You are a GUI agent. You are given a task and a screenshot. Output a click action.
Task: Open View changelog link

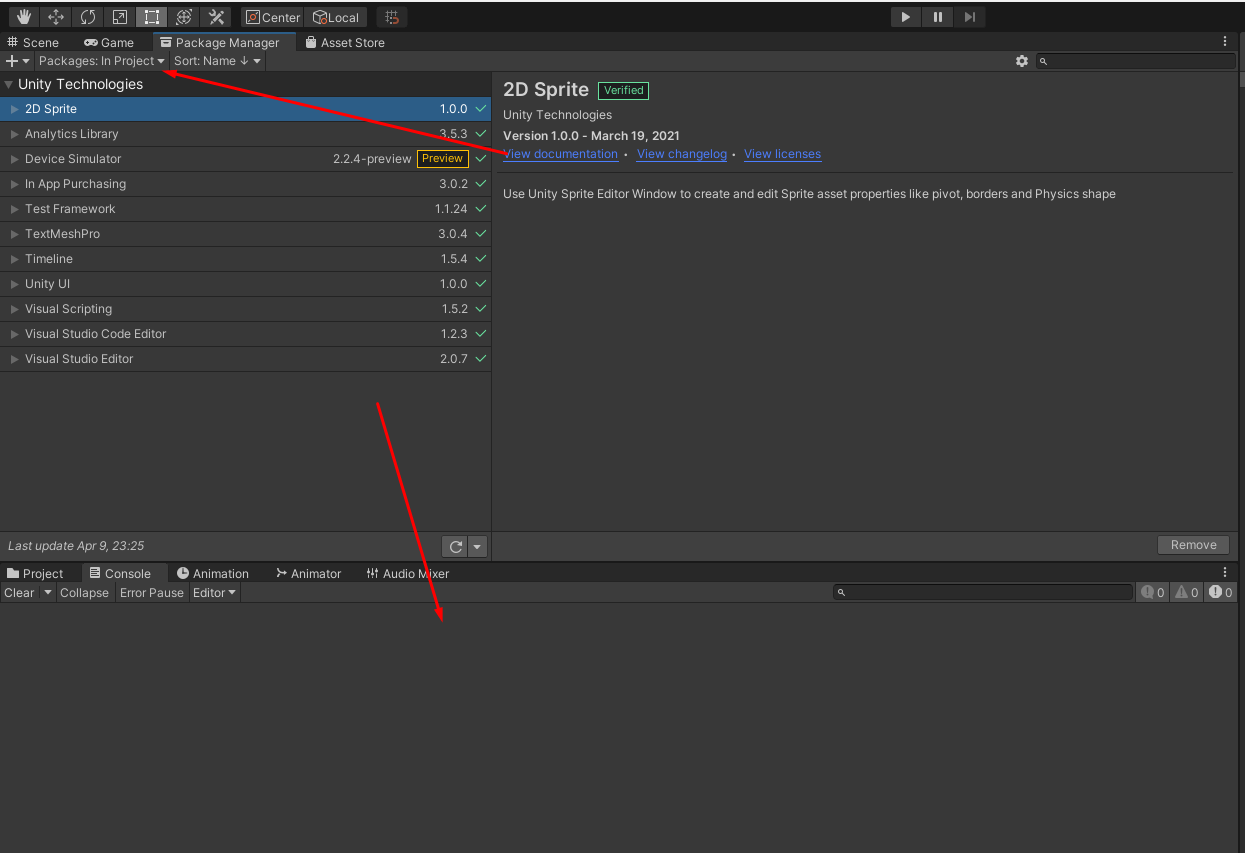coord(682,154)
